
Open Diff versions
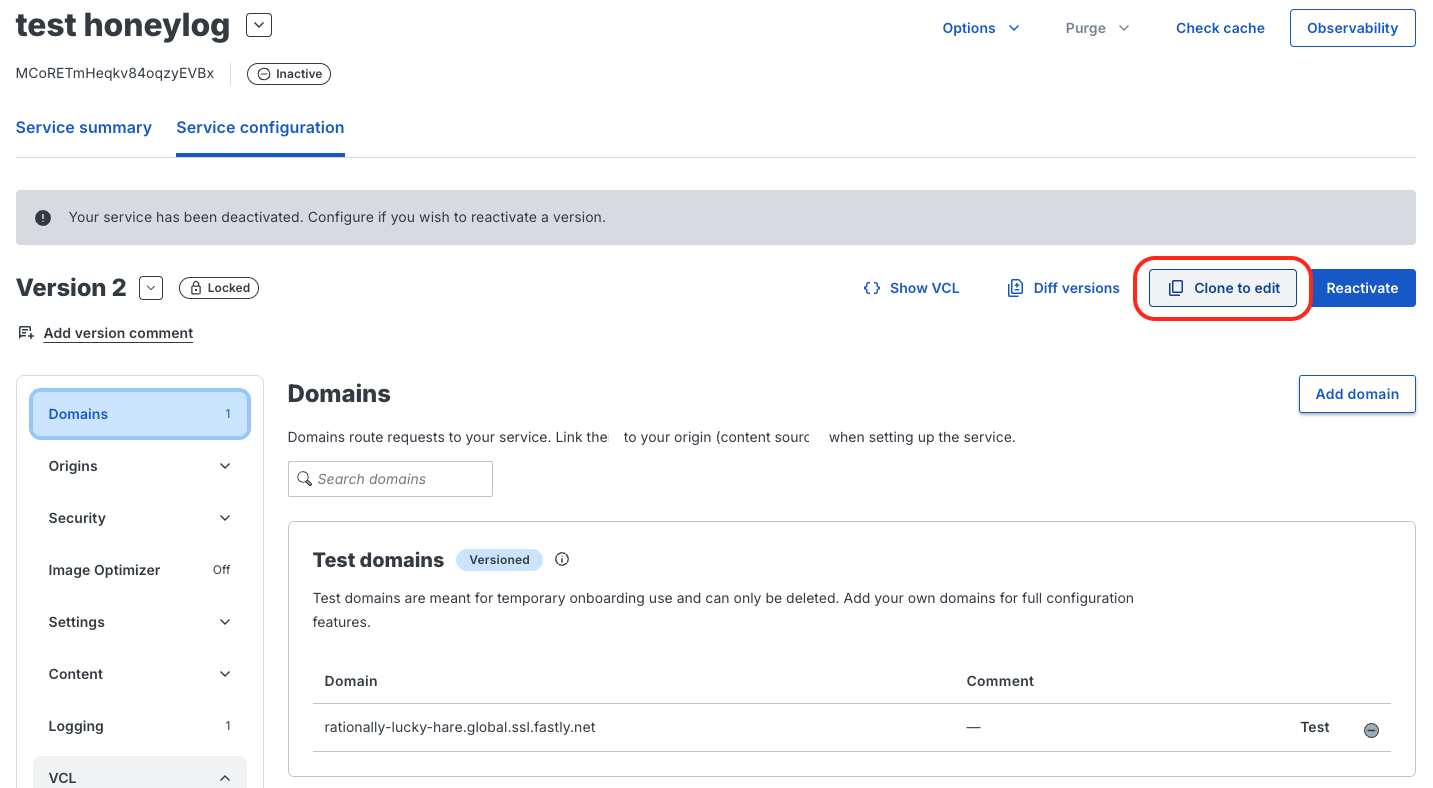pyautogui.click(x=1064, y=288)
